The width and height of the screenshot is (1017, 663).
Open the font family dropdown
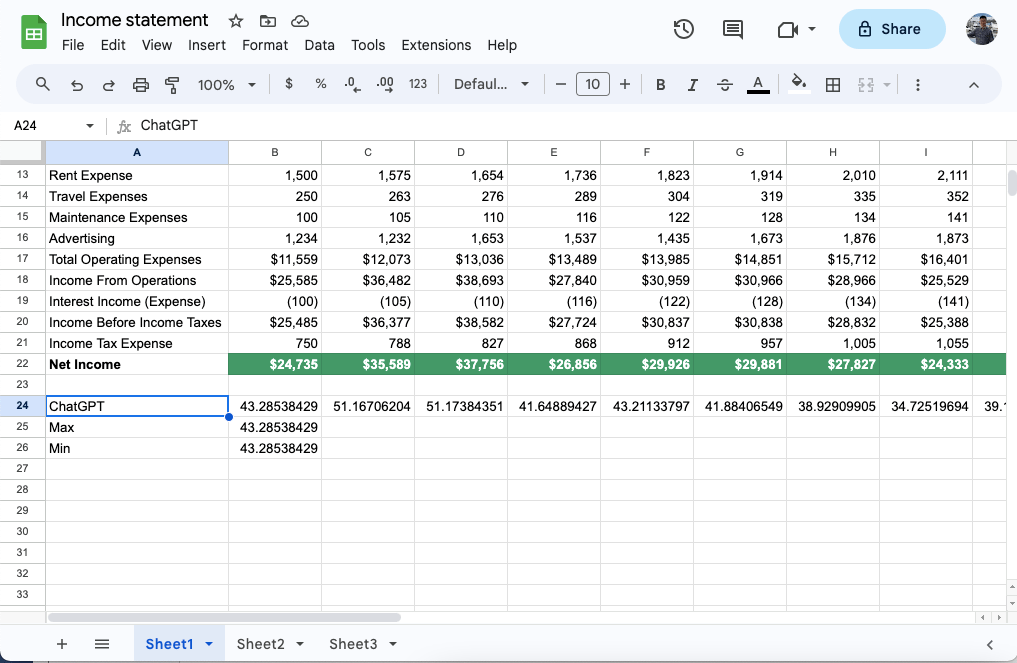(492, 84)
